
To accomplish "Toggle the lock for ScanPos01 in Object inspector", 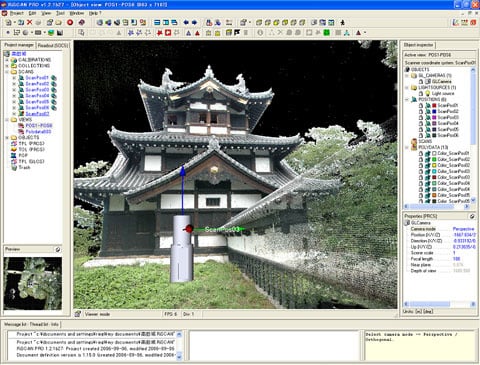I will (421, 105).
